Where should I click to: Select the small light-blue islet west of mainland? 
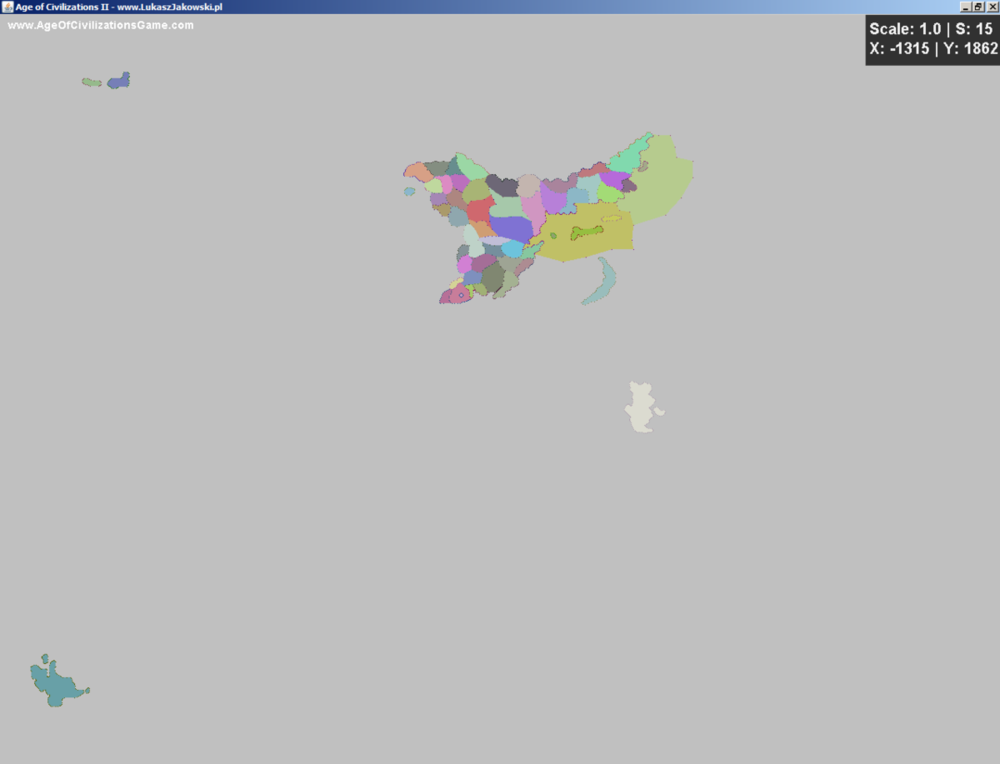pyautogui.click(x=409, y=191)
